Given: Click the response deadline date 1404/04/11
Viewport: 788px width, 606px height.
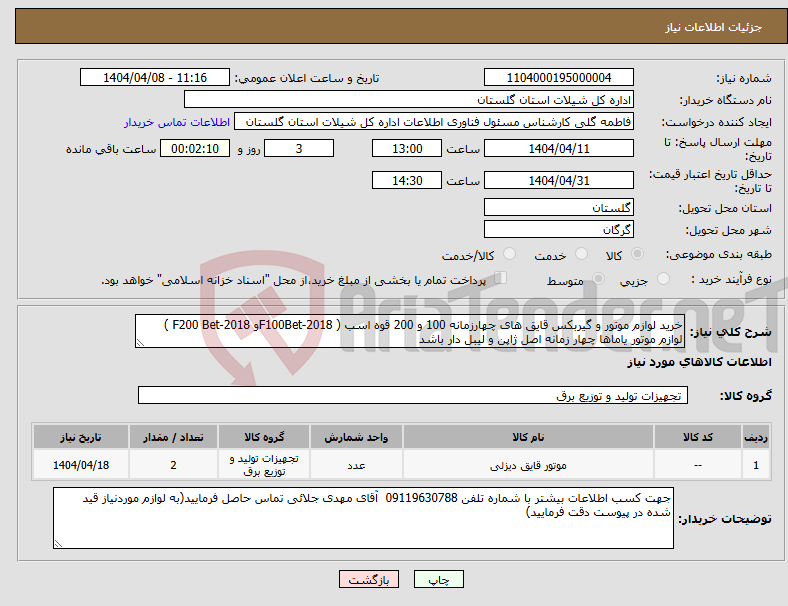Looking at the screenshot, I should pyautogui.click(x=558, y=148).
